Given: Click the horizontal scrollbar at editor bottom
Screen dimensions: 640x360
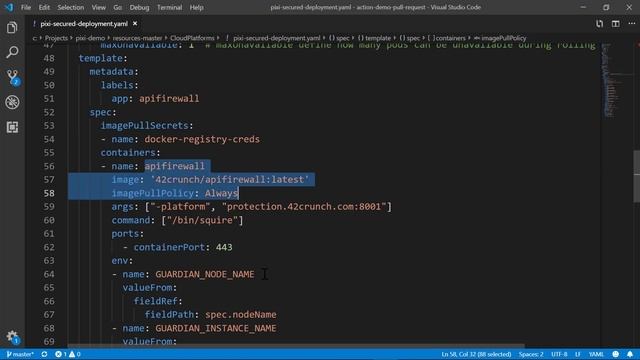Looking at the screenshot, I should click(296, 346).
